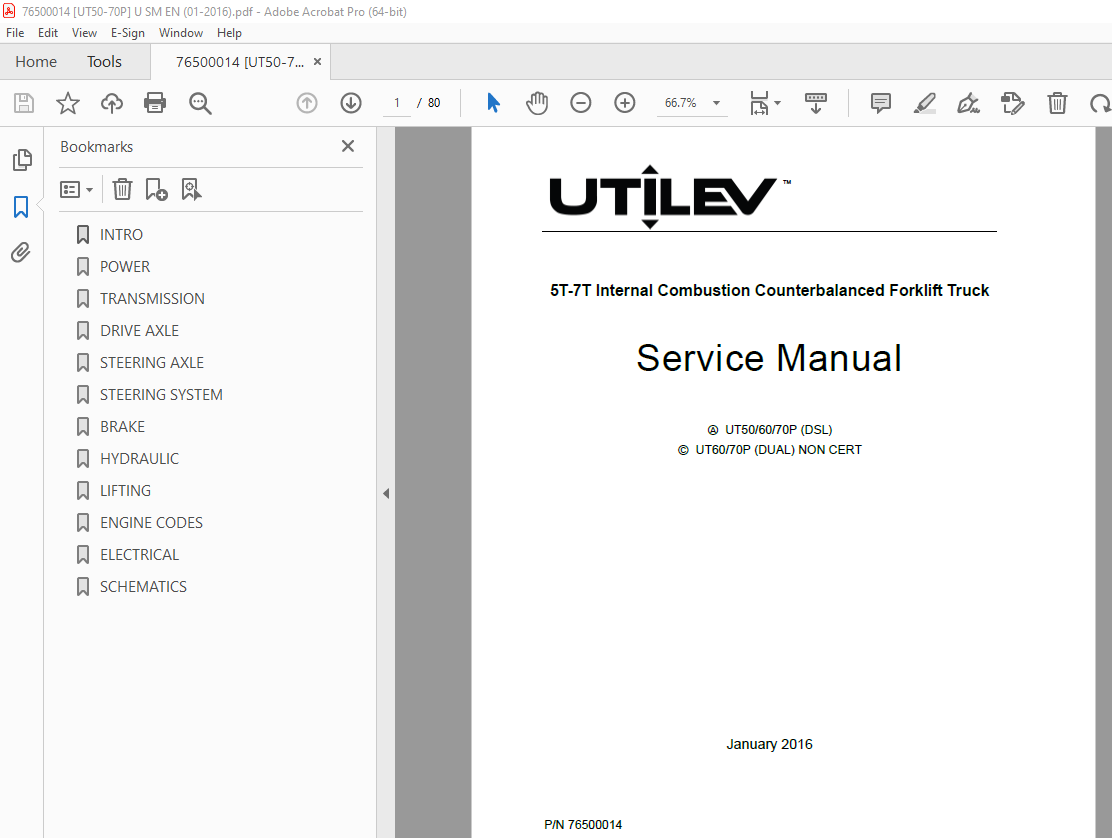The height and width of the screenshot is (838, 1112).
Task: Jump to the STEERING SYSTEM bookmark
Action: tap(161, 394)
